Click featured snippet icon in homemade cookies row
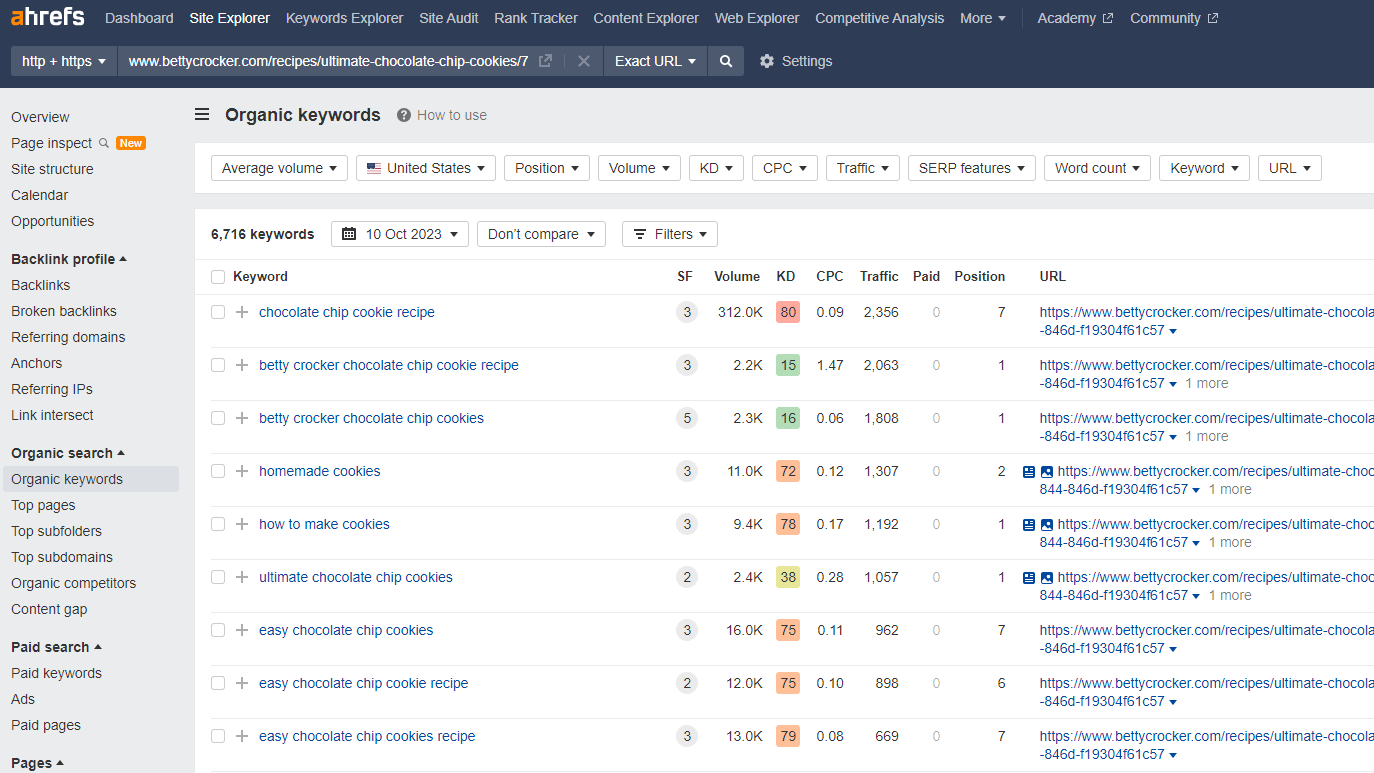This screenshot has height=773, width=1374. click(x=1028, y=471)
